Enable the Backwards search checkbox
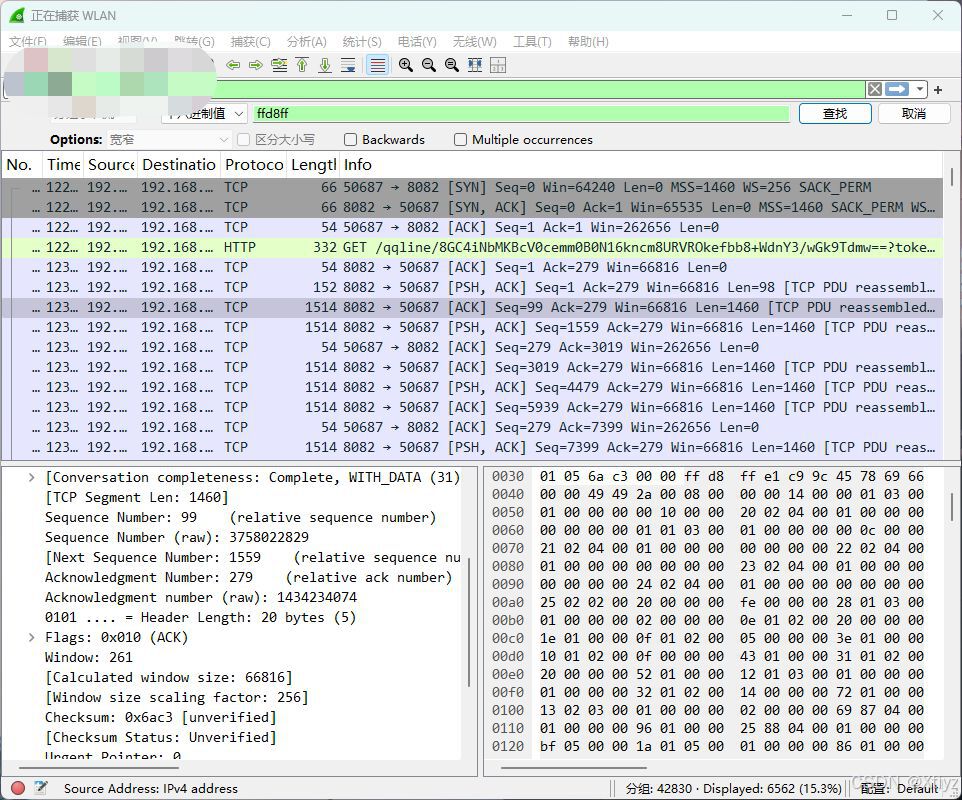The height and width of the screenshot is (800, 962). [x=350, y=140]
